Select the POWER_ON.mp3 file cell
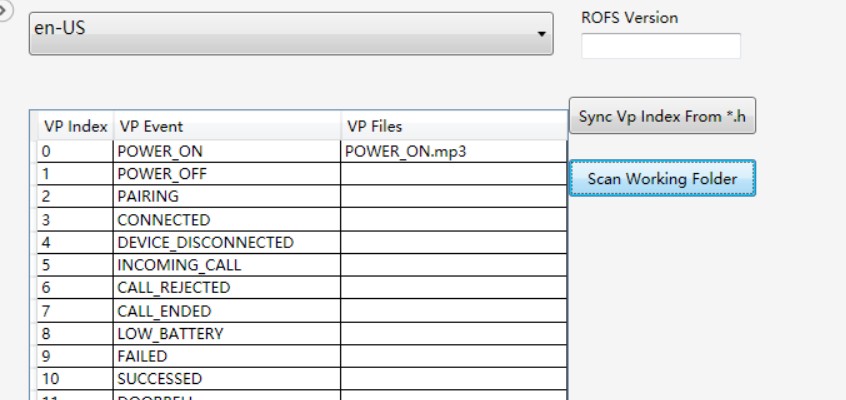846x400 pixels. [453, 152]
